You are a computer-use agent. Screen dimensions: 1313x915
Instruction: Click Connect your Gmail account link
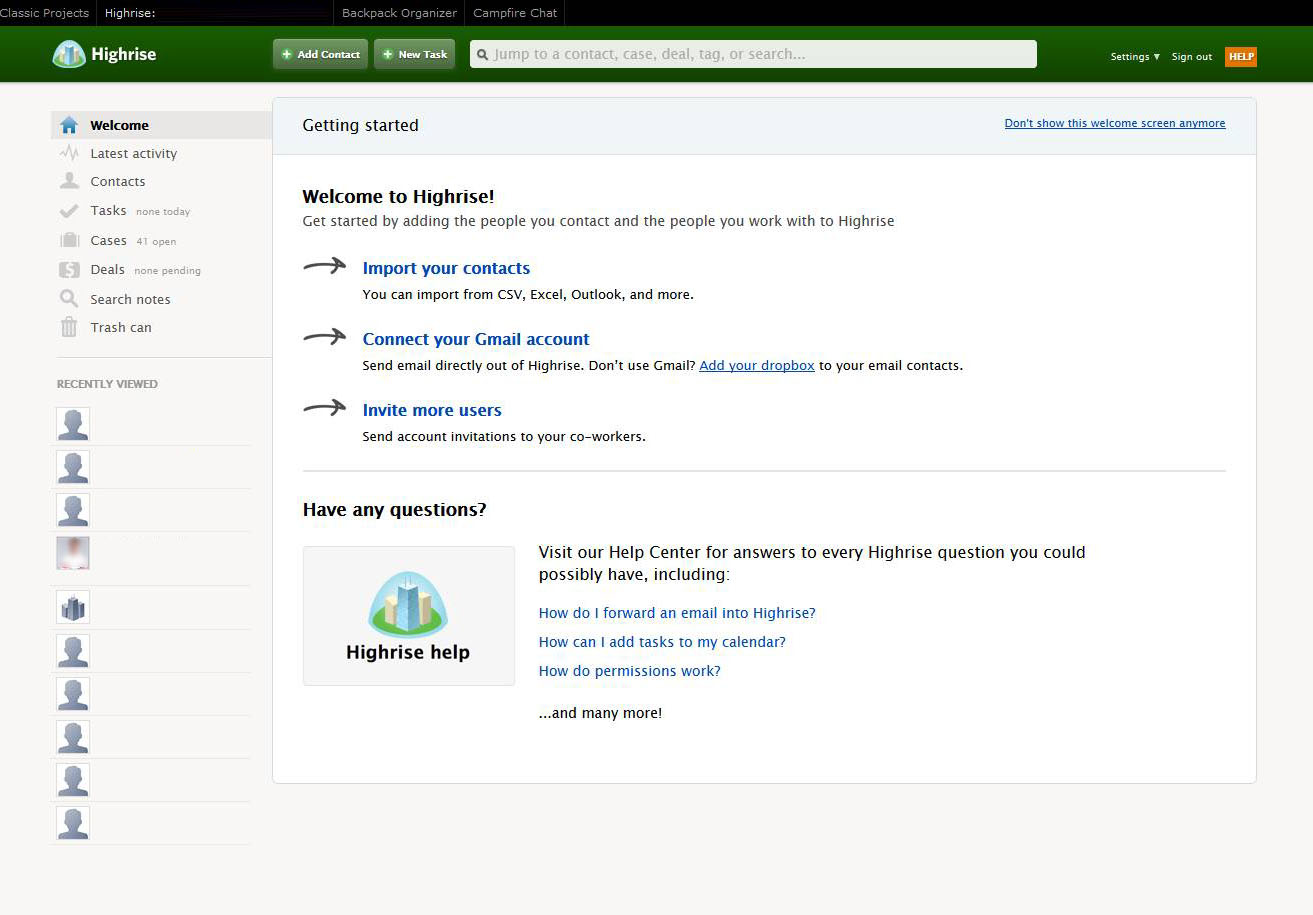476,339
